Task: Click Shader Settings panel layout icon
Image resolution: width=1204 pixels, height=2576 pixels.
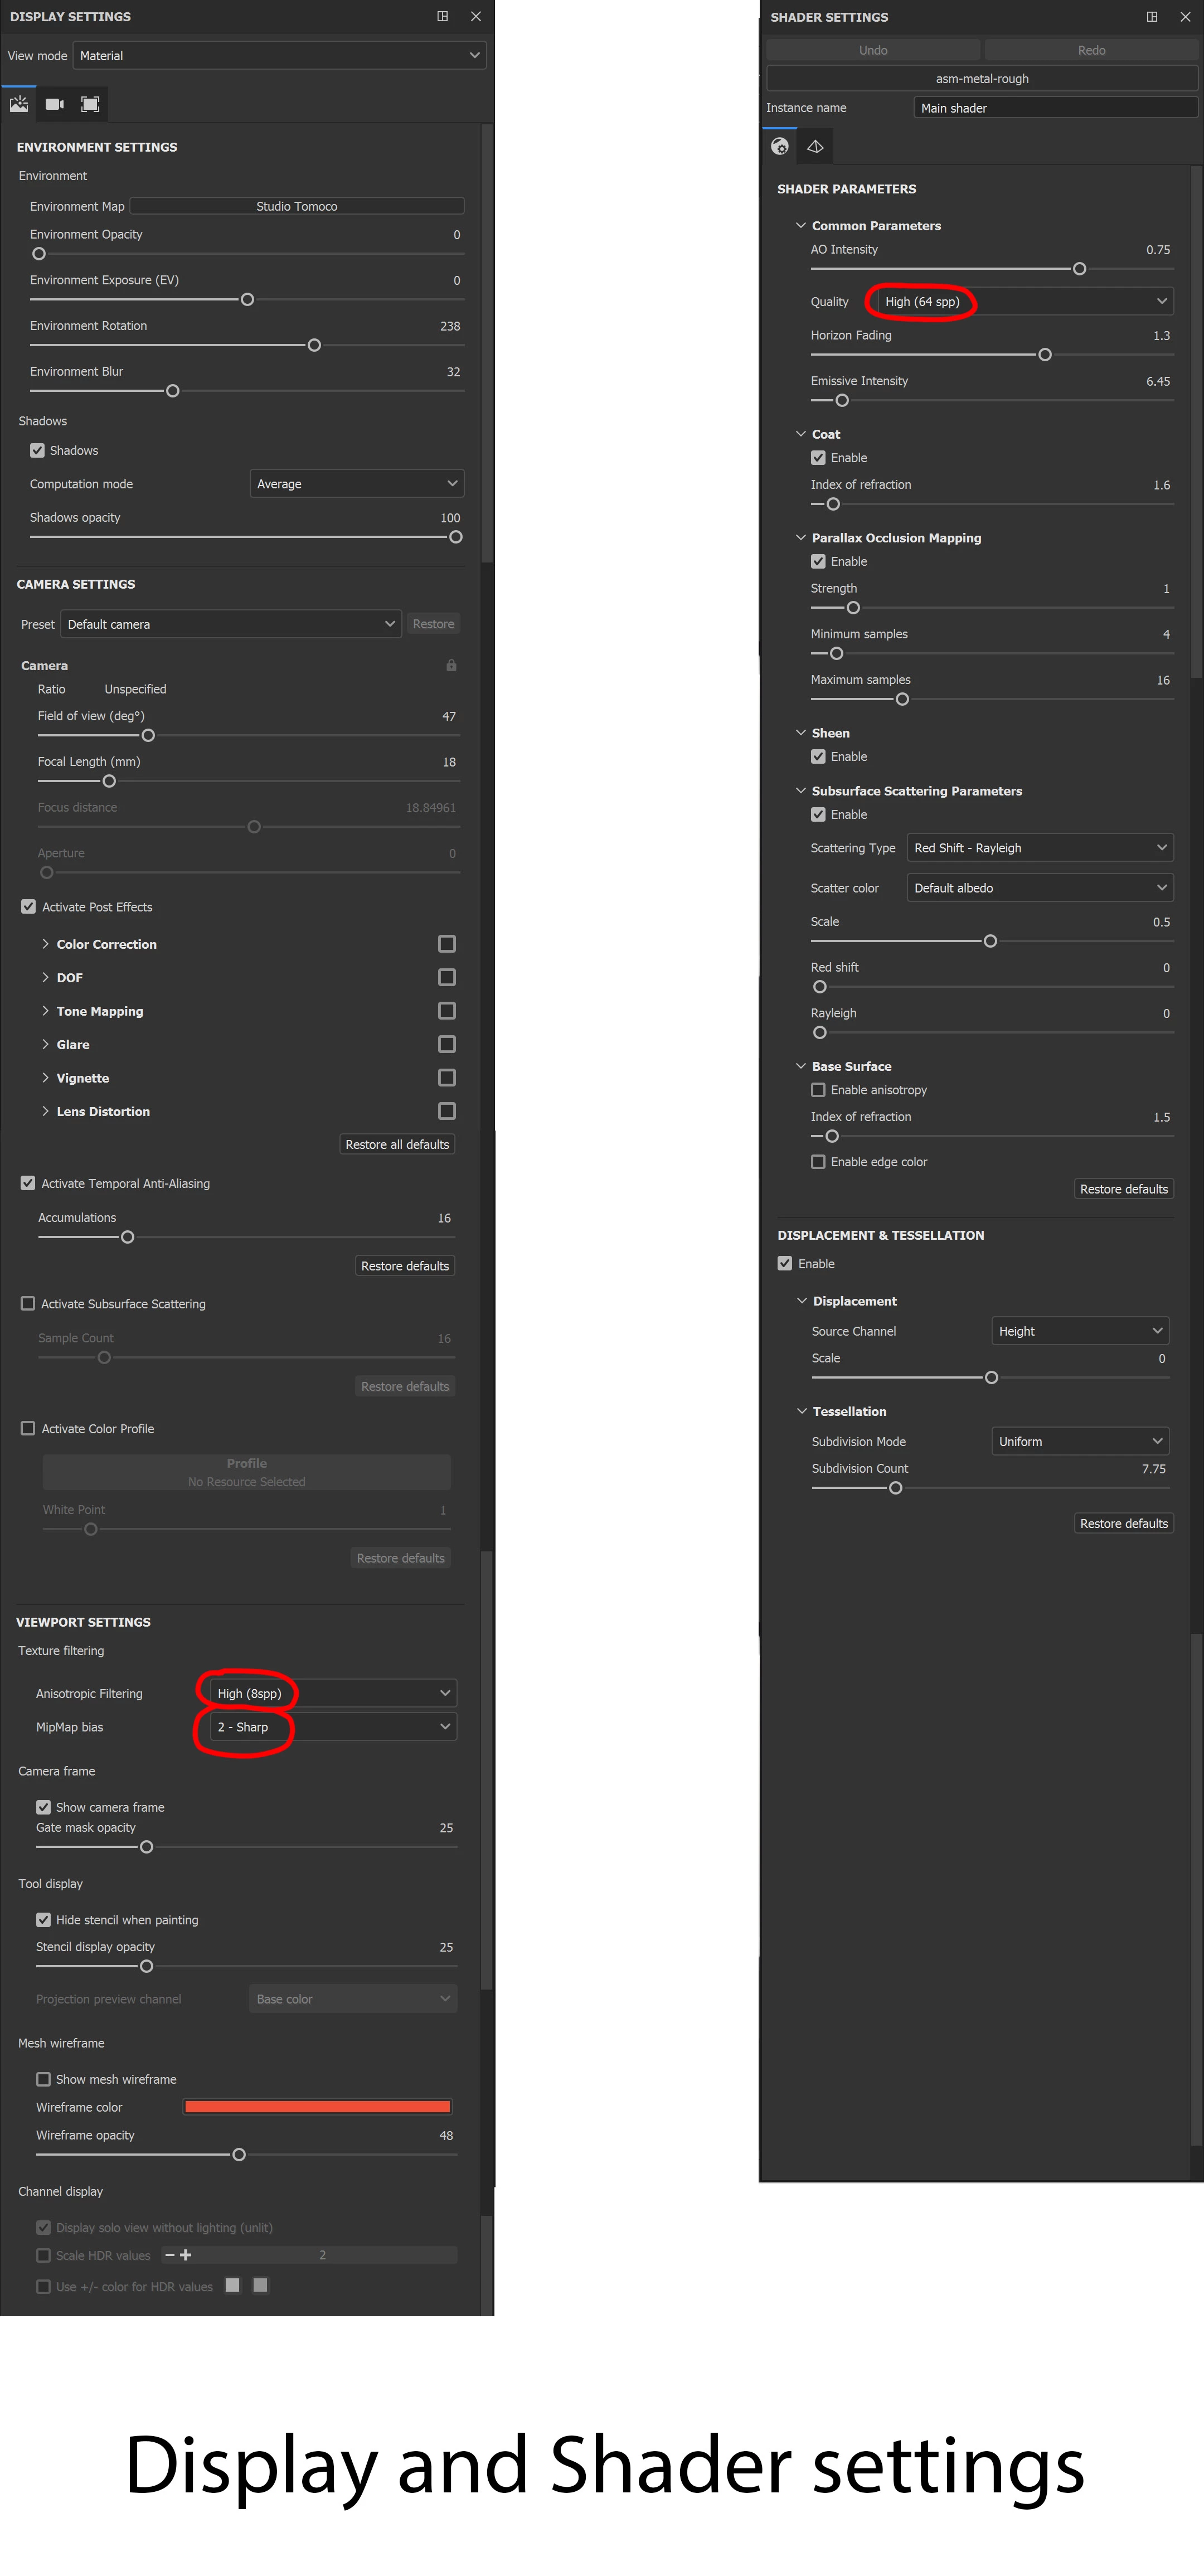Action: (x=1151, y=17)
